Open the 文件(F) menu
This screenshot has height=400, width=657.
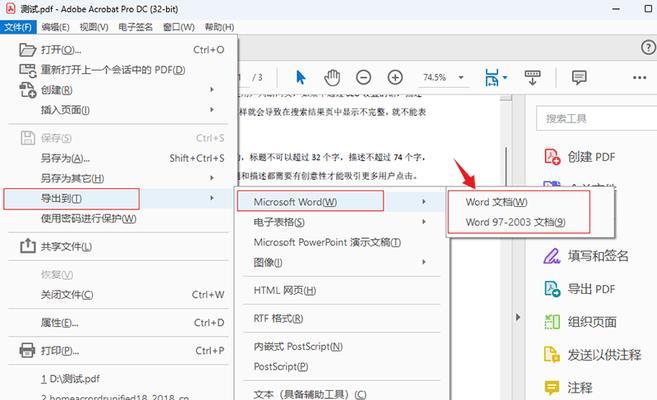[18, 27]
